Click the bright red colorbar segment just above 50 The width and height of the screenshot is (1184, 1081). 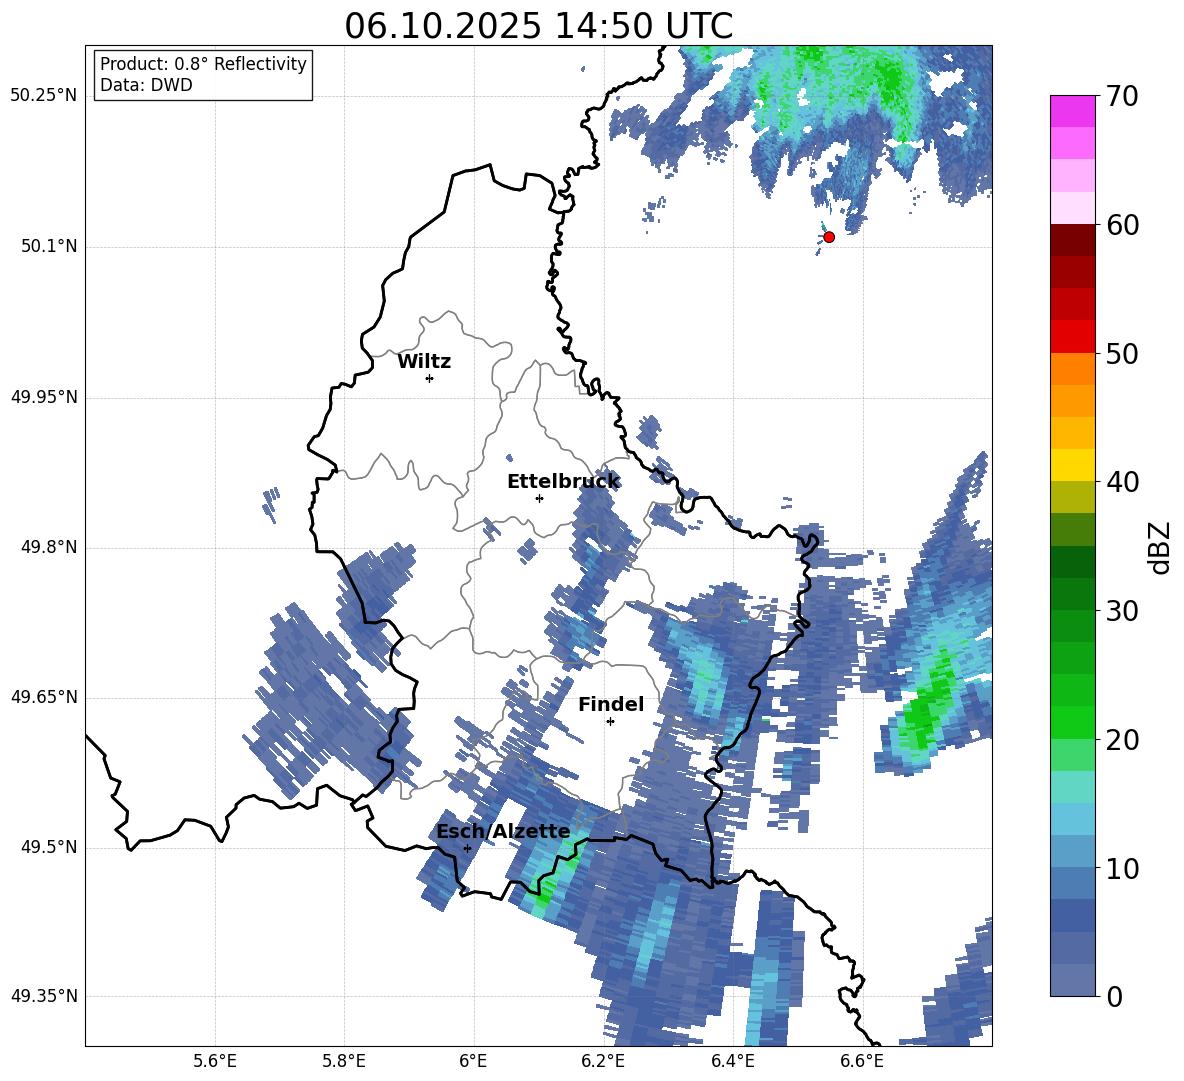pyautogui.click(x=1072, y=337)
